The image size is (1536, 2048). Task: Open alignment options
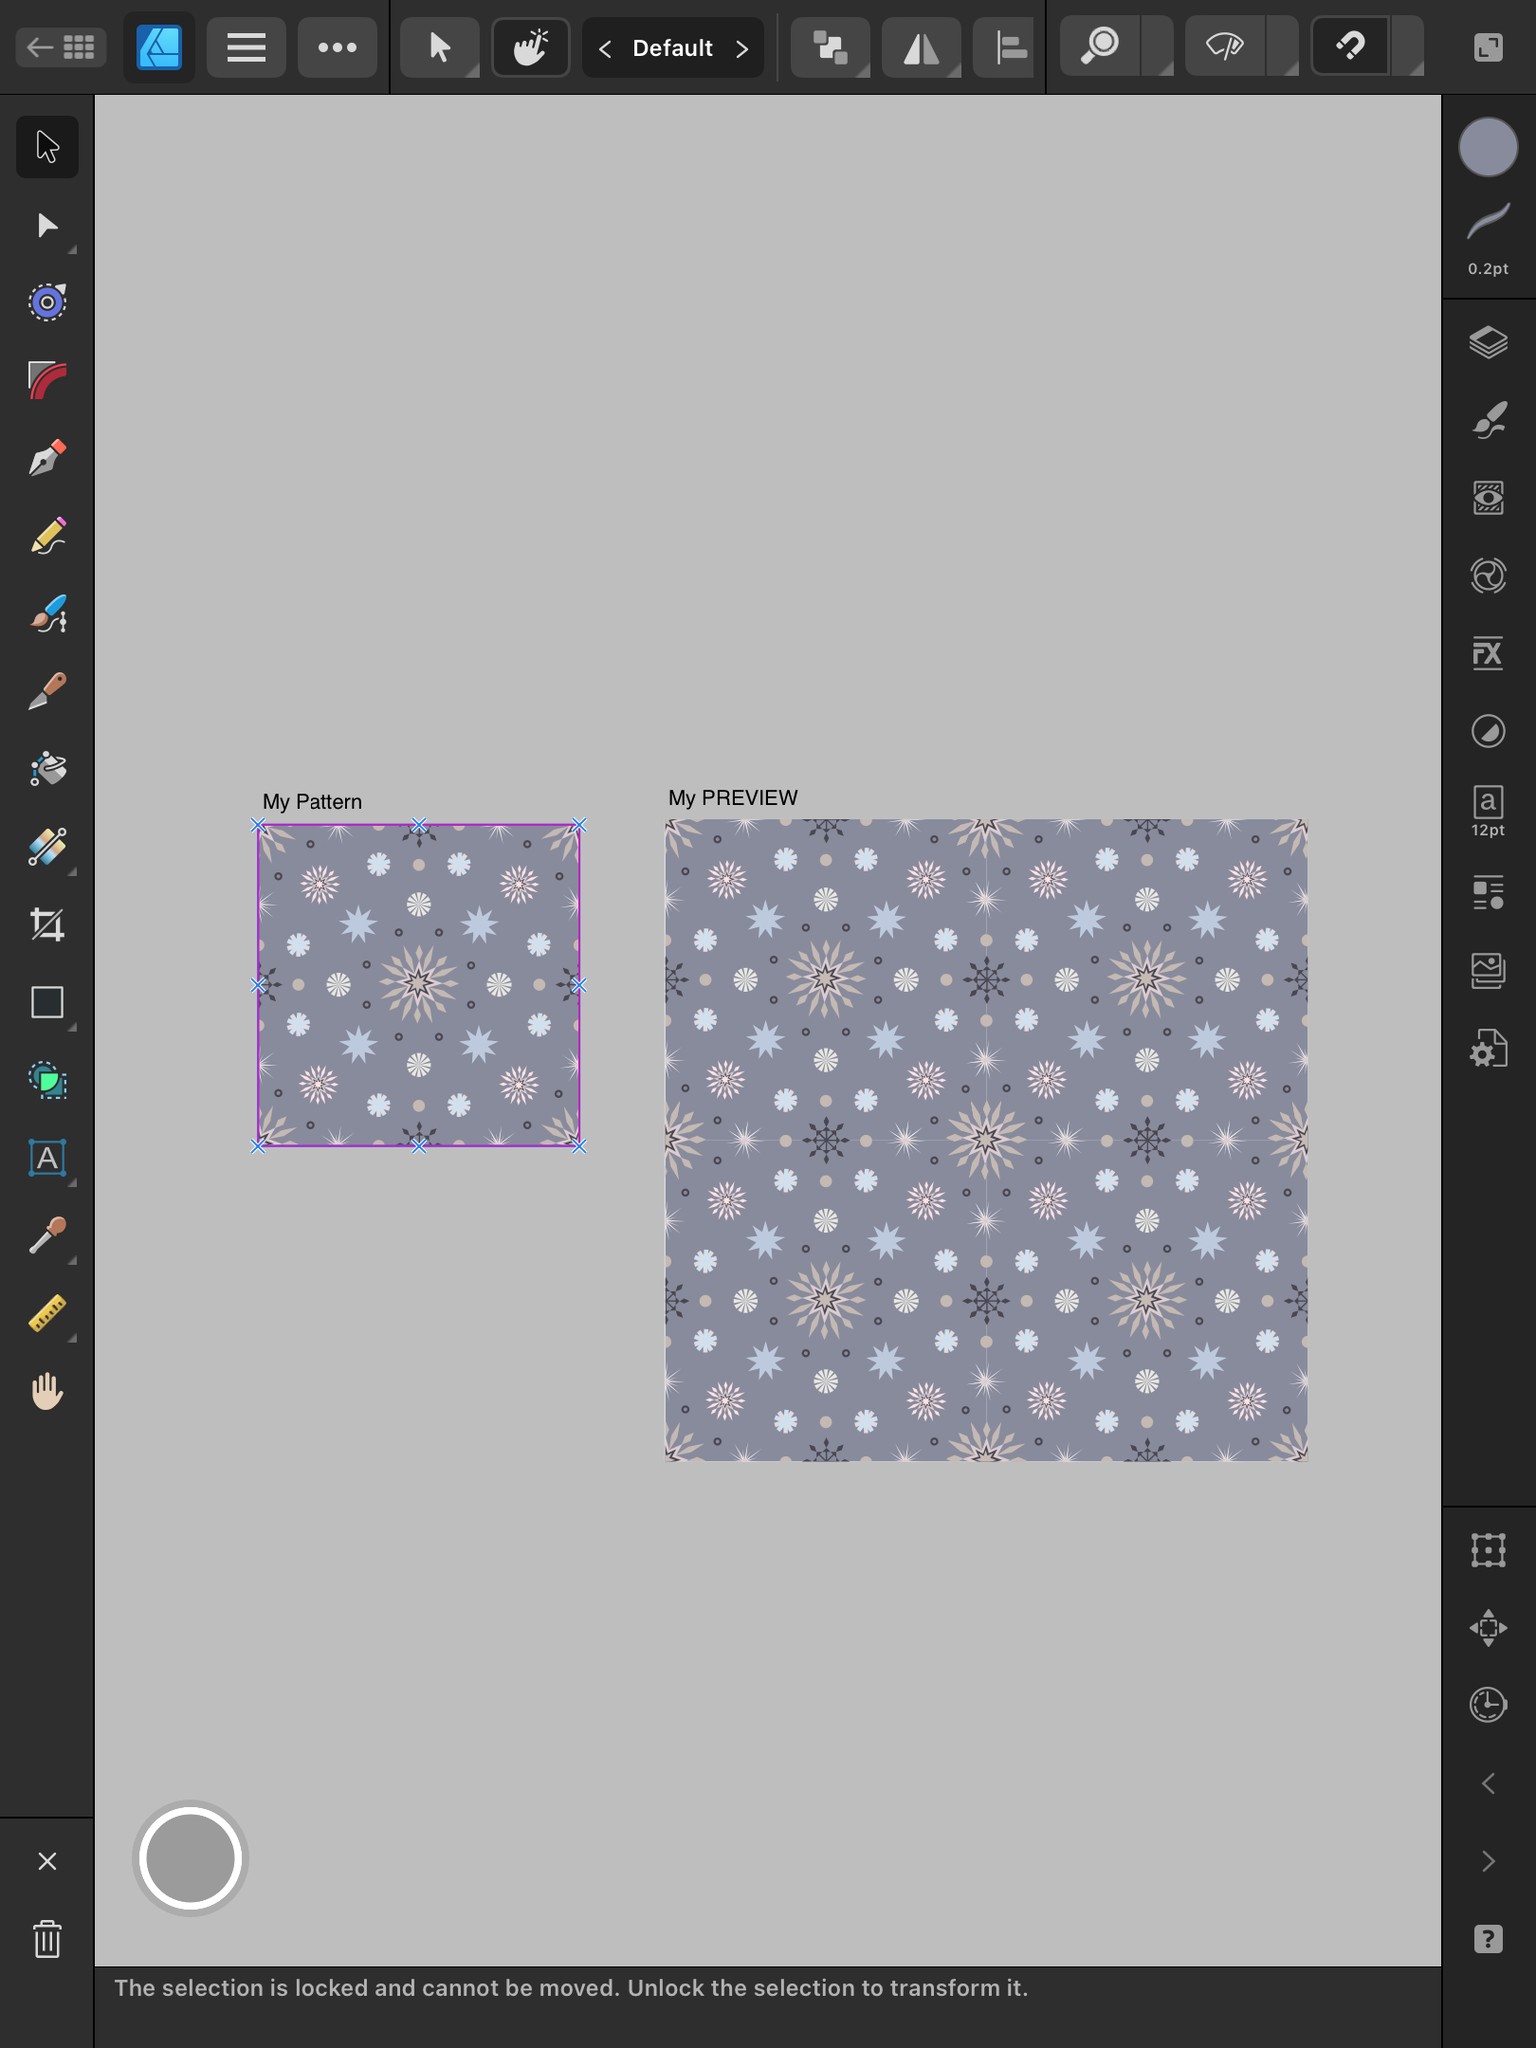[x=1004, y=47]
